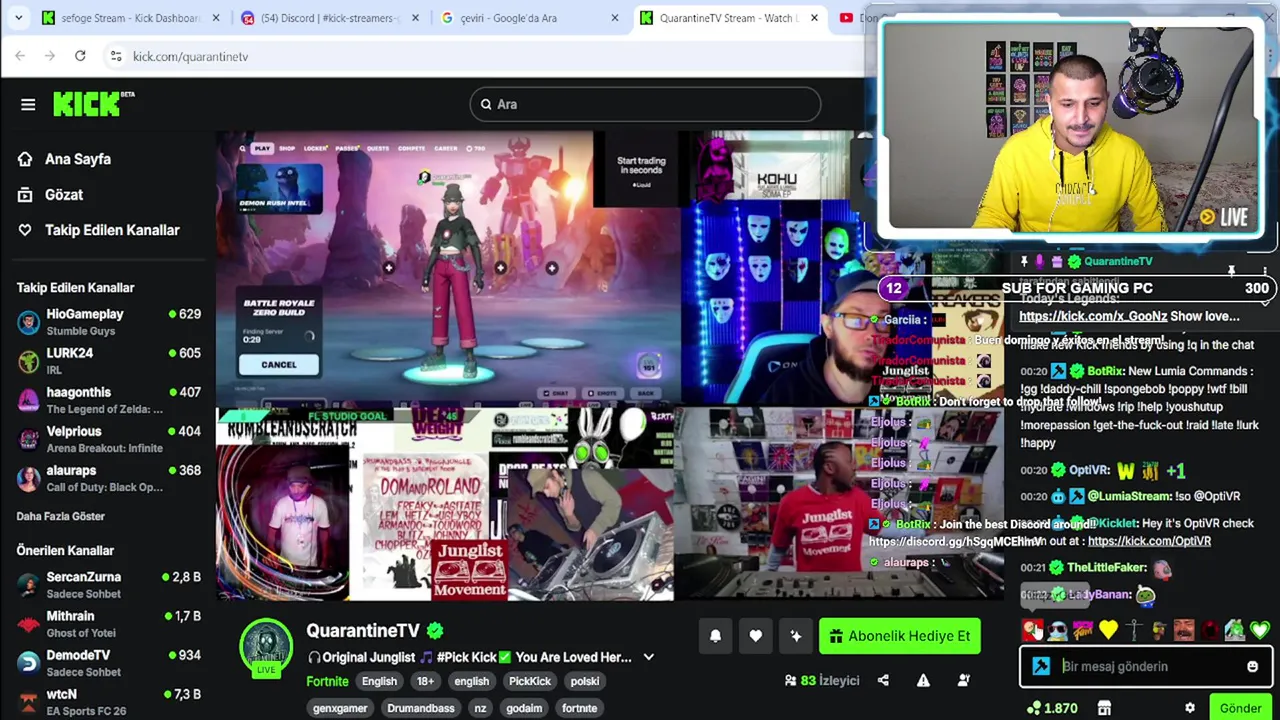1280x720 pixels.
Task: Open chat settings gear icon
Action: pyautogui.click(x=1190, y=708)
